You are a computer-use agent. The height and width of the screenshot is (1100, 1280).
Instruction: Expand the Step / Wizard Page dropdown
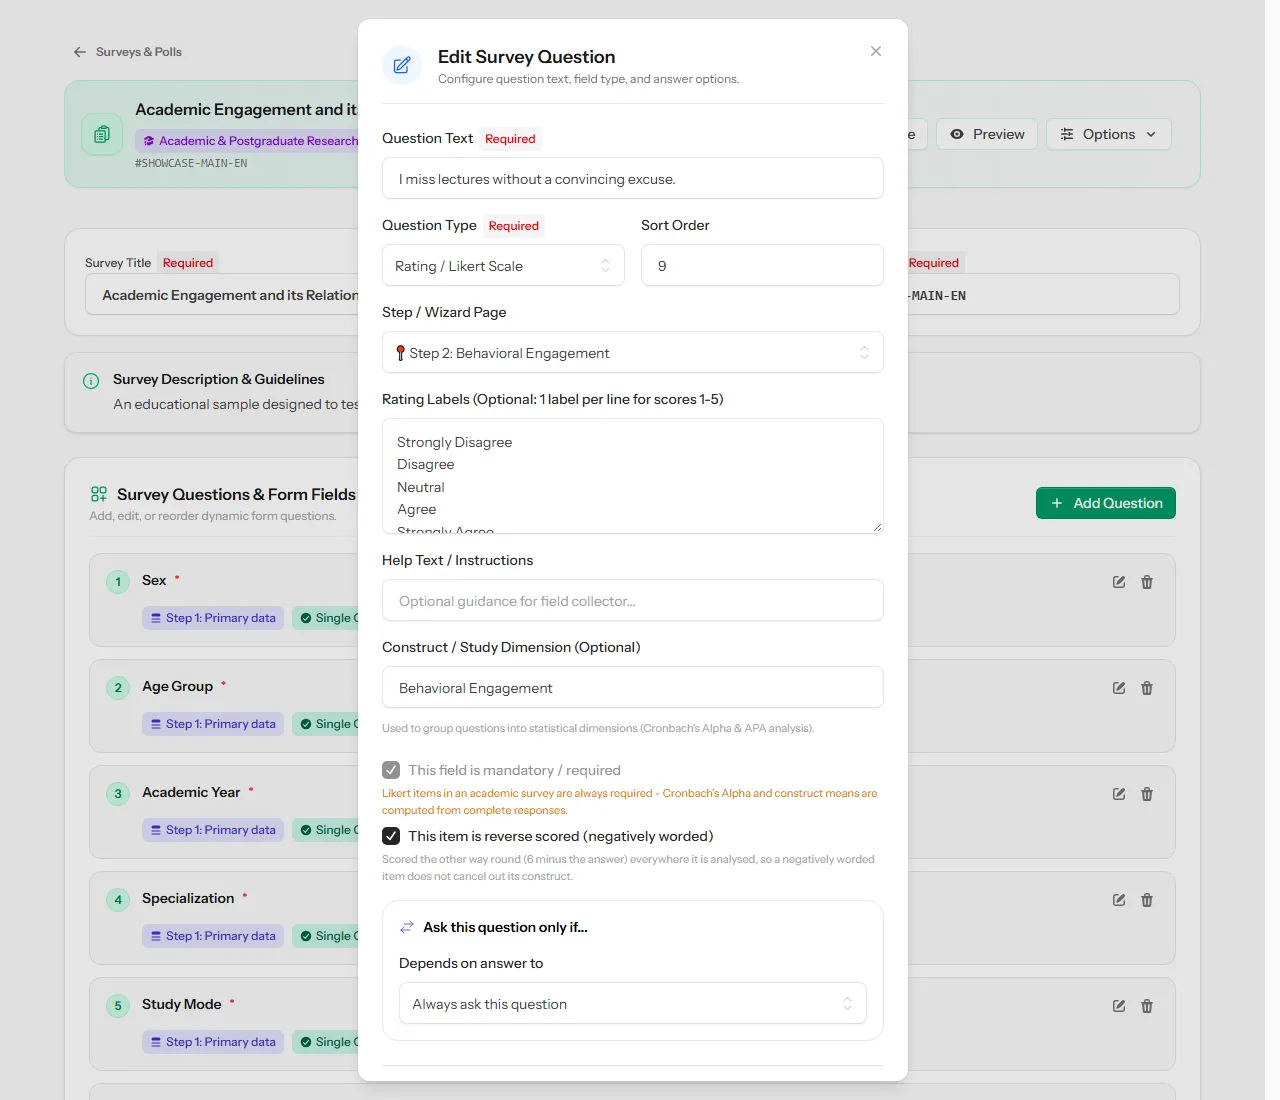pos(633,352)
